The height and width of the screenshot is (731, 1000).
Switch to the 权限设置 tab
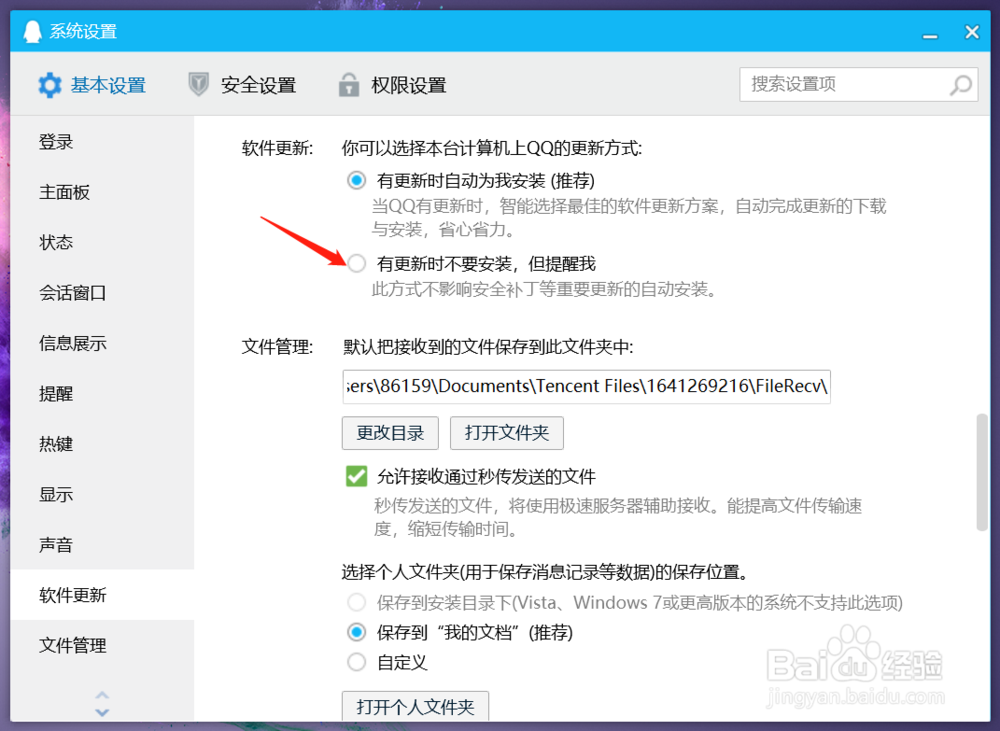pos(392,85)
